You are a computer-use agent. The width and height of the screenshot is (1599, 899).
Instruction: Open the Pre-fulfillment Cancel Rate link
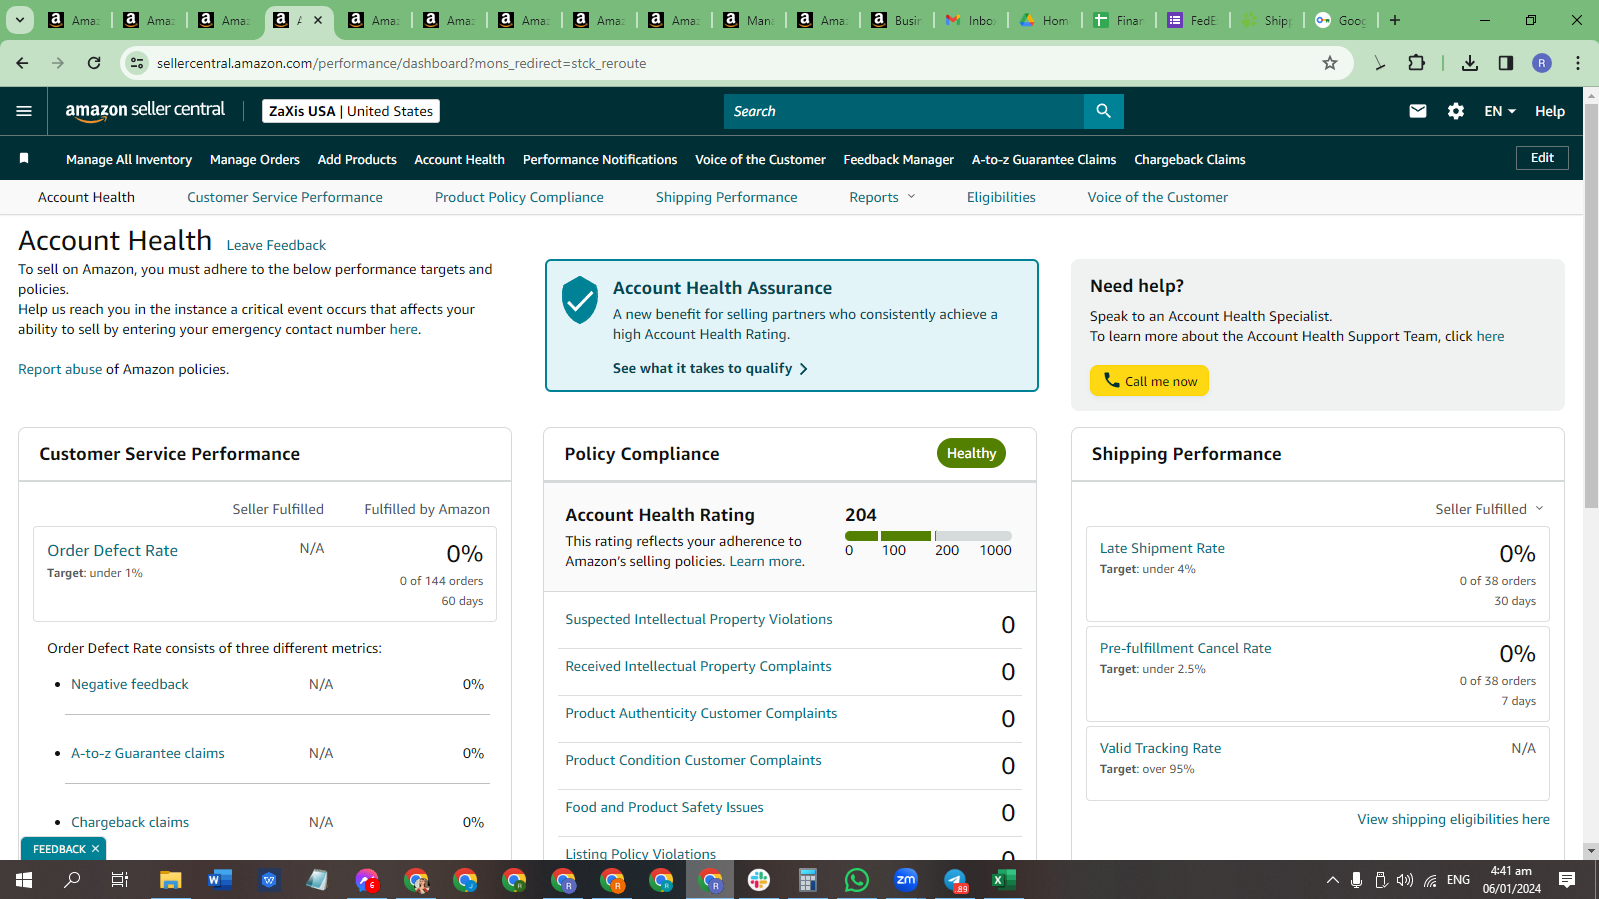[x=1186, y=648]
